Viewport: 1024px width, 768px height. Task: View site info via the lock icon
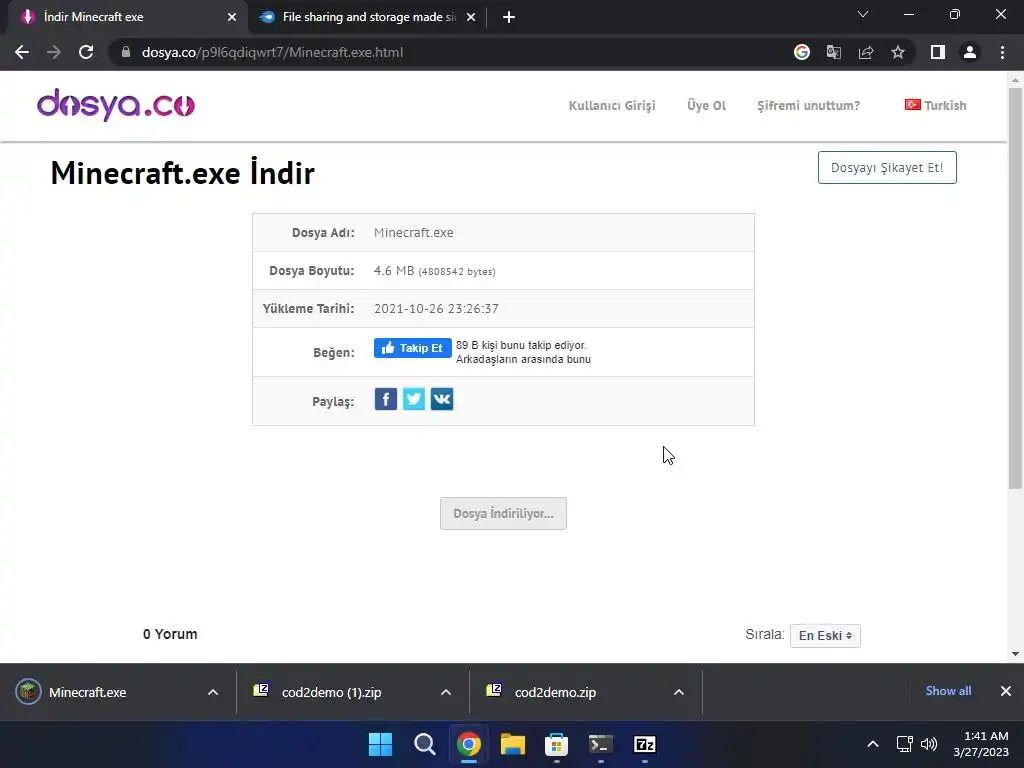(126, 52)
